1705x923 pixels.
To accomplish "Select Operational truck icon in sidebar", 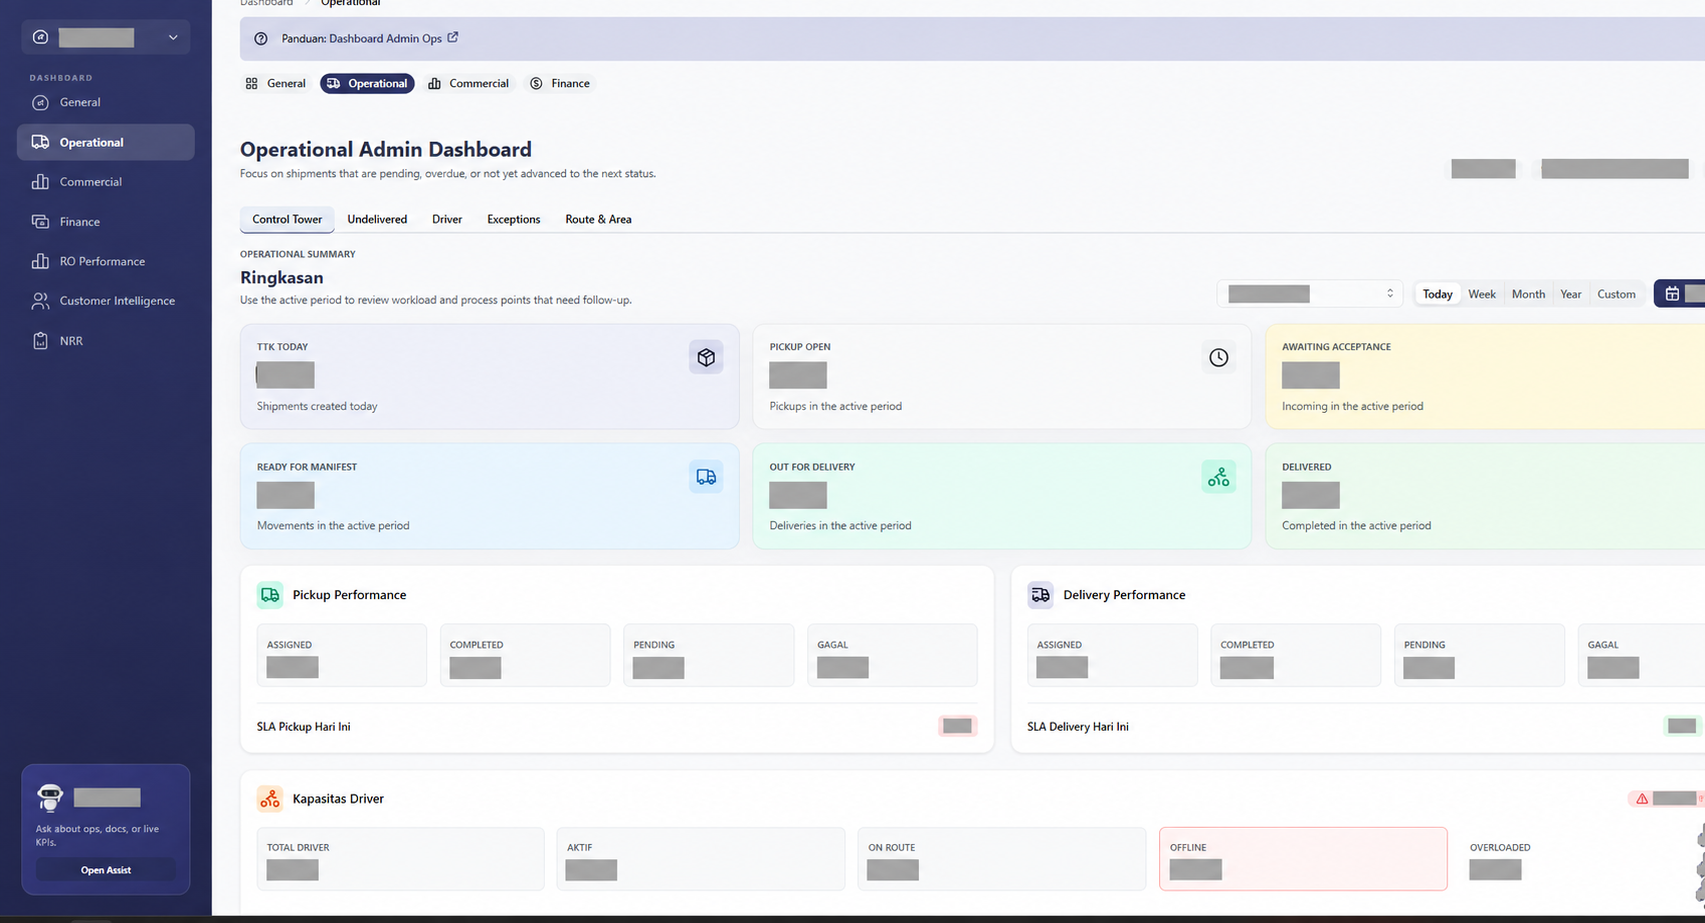I will [x=40, y=142].
